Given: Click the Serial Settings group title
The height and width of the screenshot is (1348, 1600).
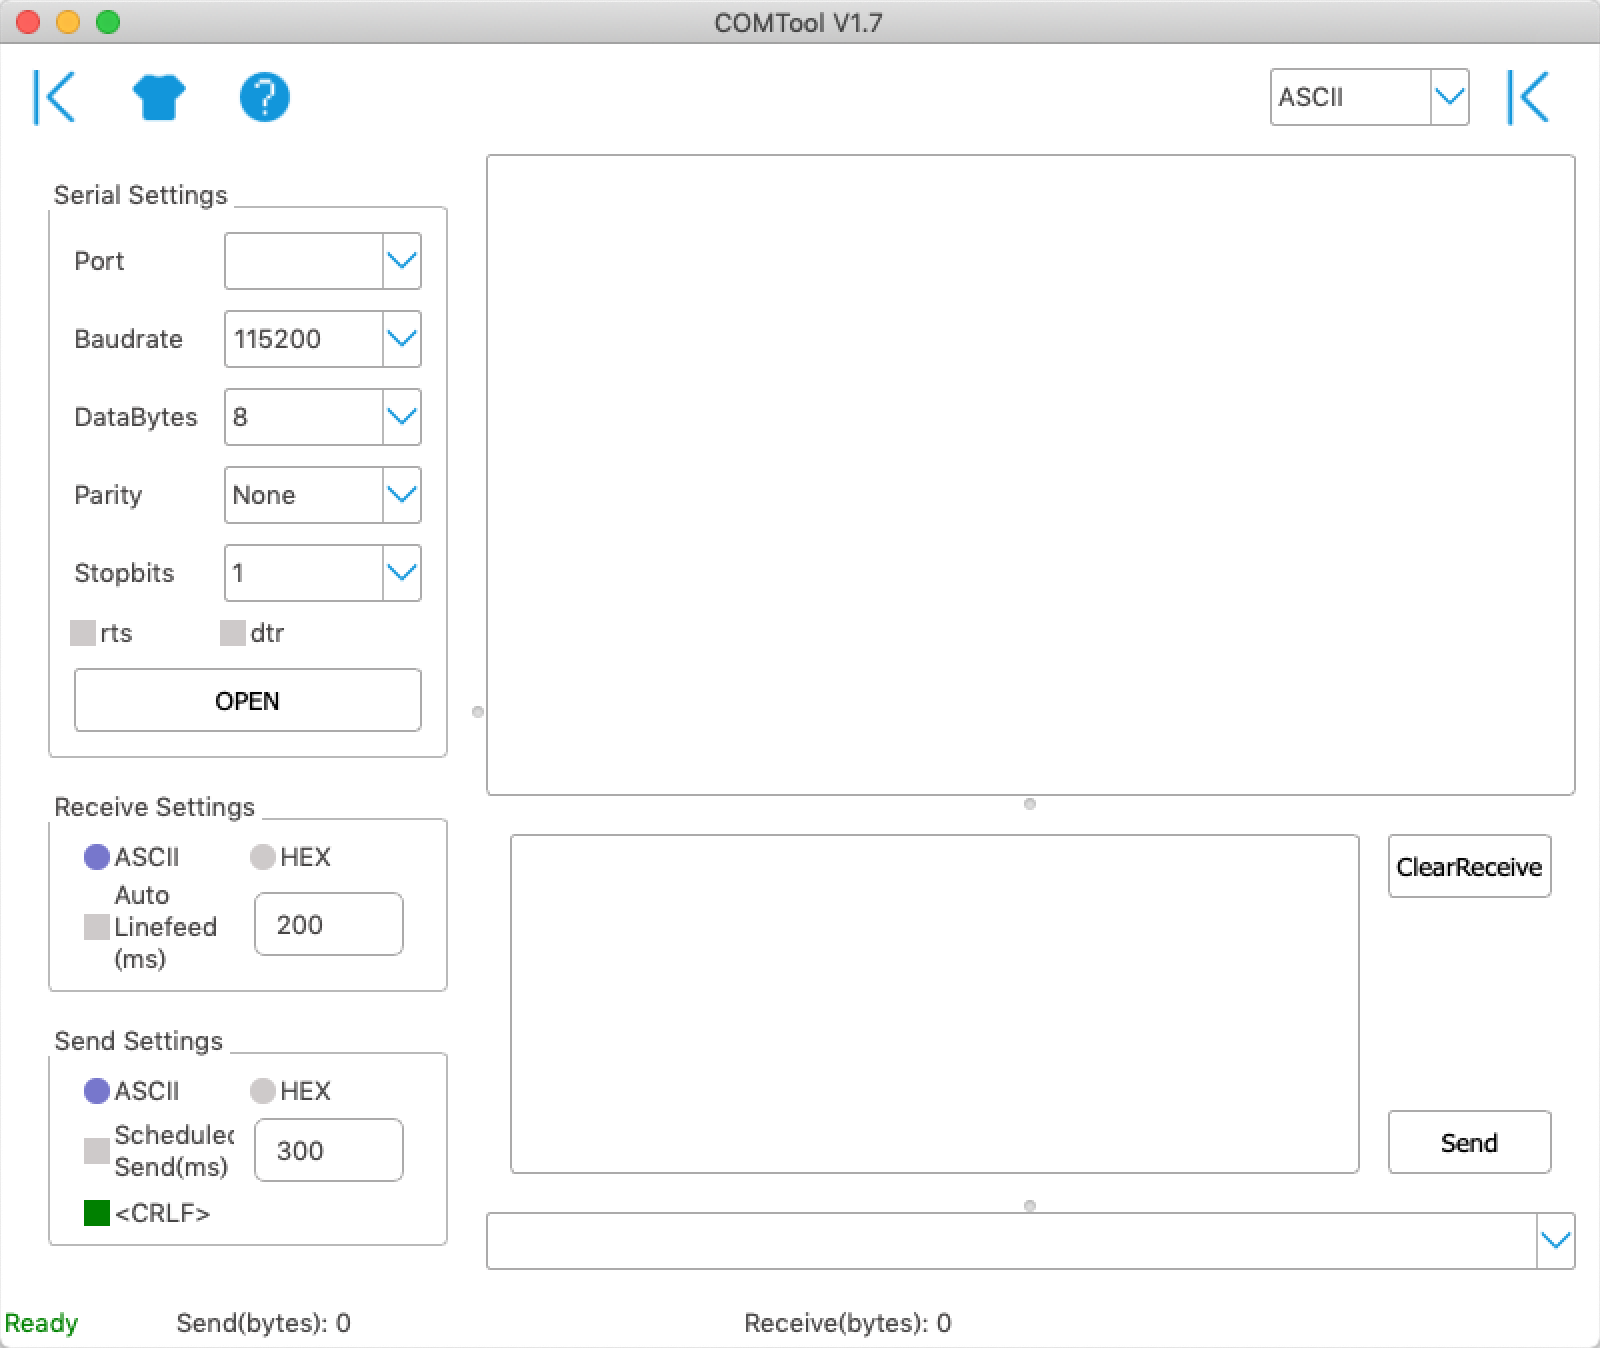Looking at the screenshot, I should tap(141, 195).
